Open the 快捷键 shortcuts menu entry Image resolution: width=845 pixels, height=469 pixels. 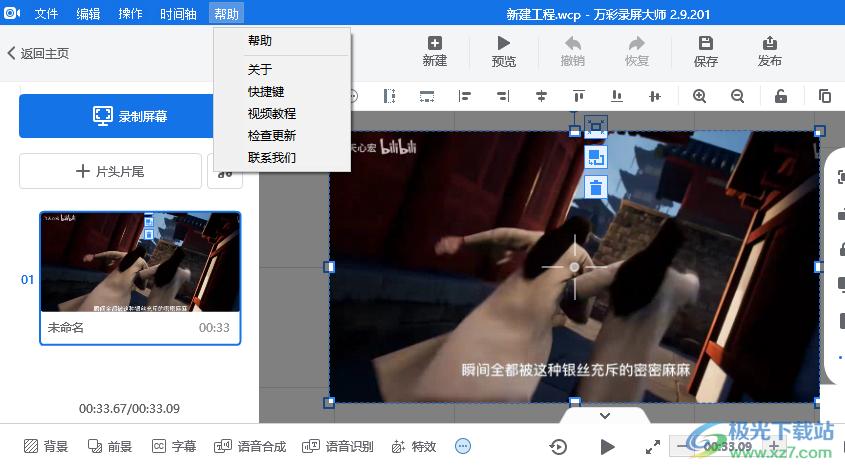pos(266,91)
